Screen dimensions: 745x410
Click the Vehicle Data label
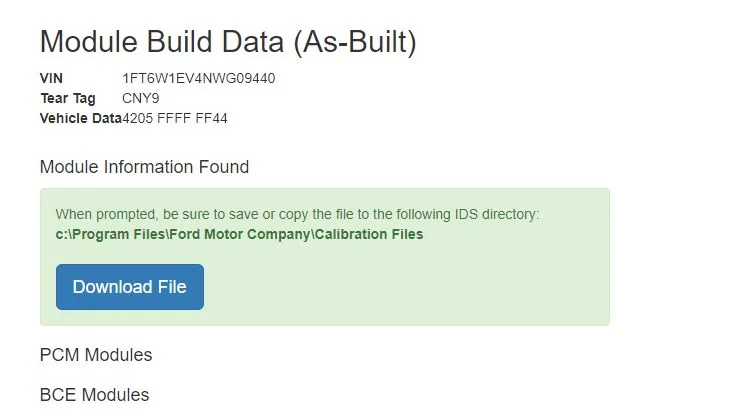click(80, 119)
